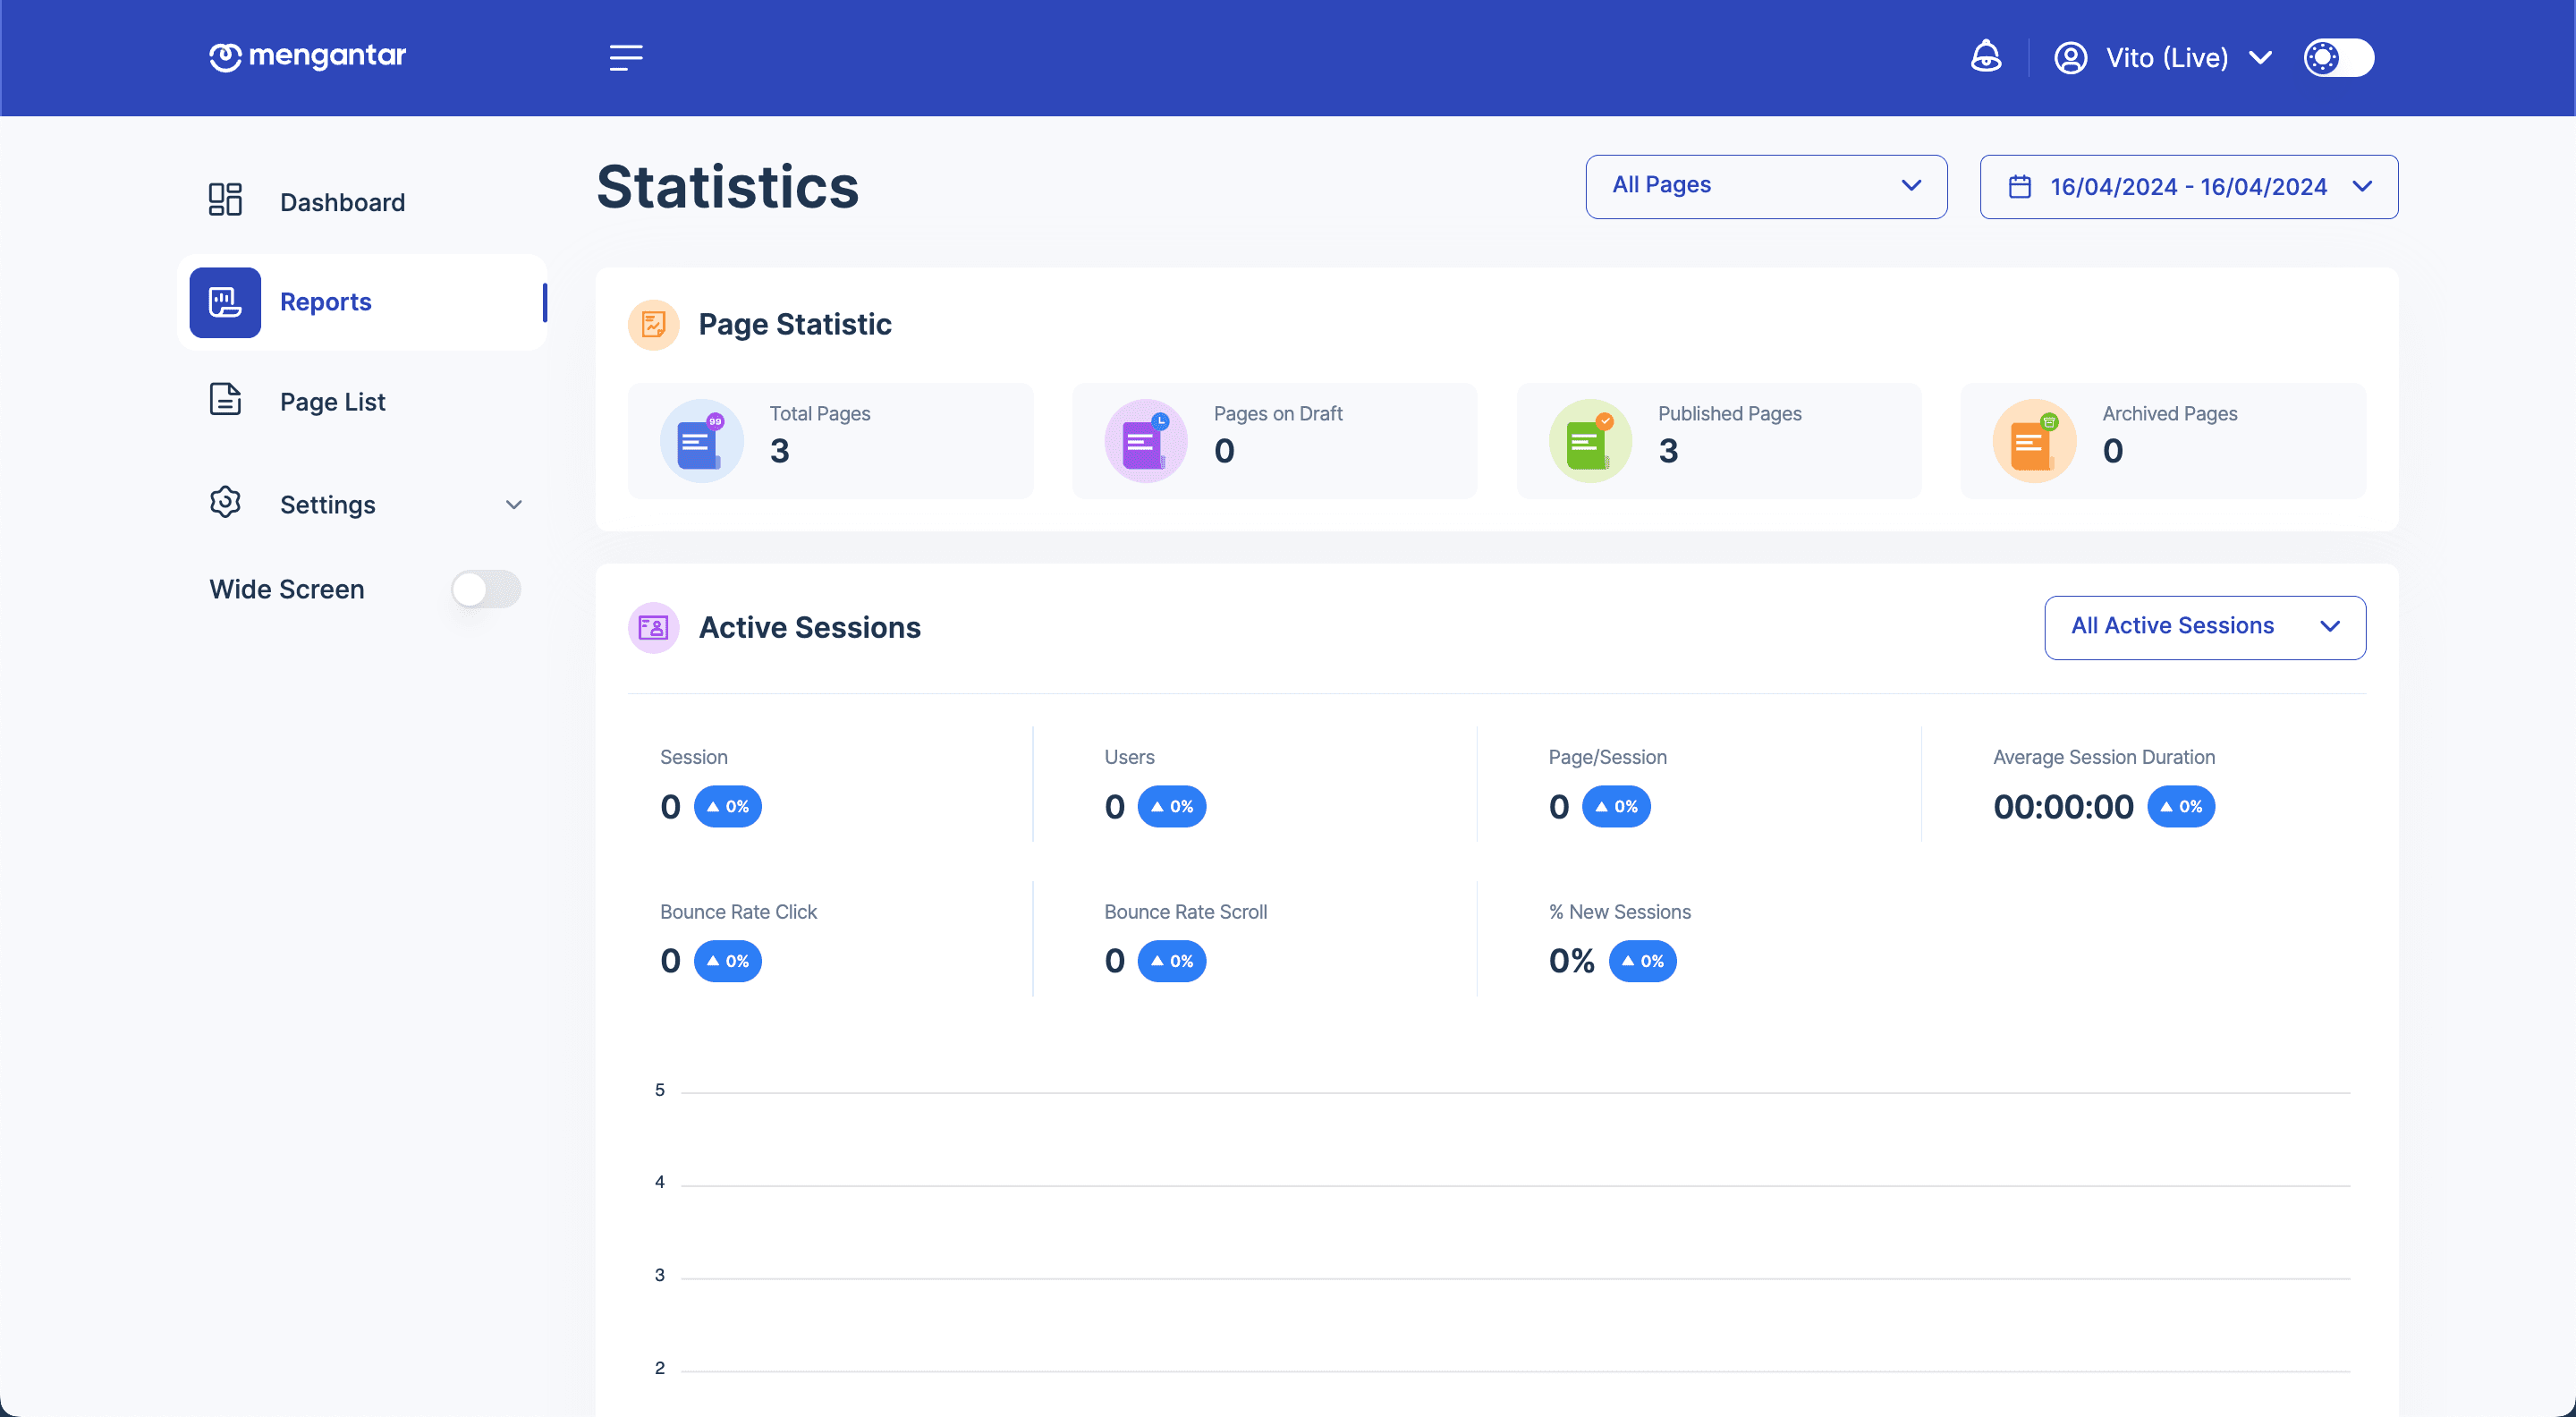Viewport: 2576px width, 1417px height.
Task: Click the Published Pages count stat
Action: pyautogui.click(x=1667, y=450)
